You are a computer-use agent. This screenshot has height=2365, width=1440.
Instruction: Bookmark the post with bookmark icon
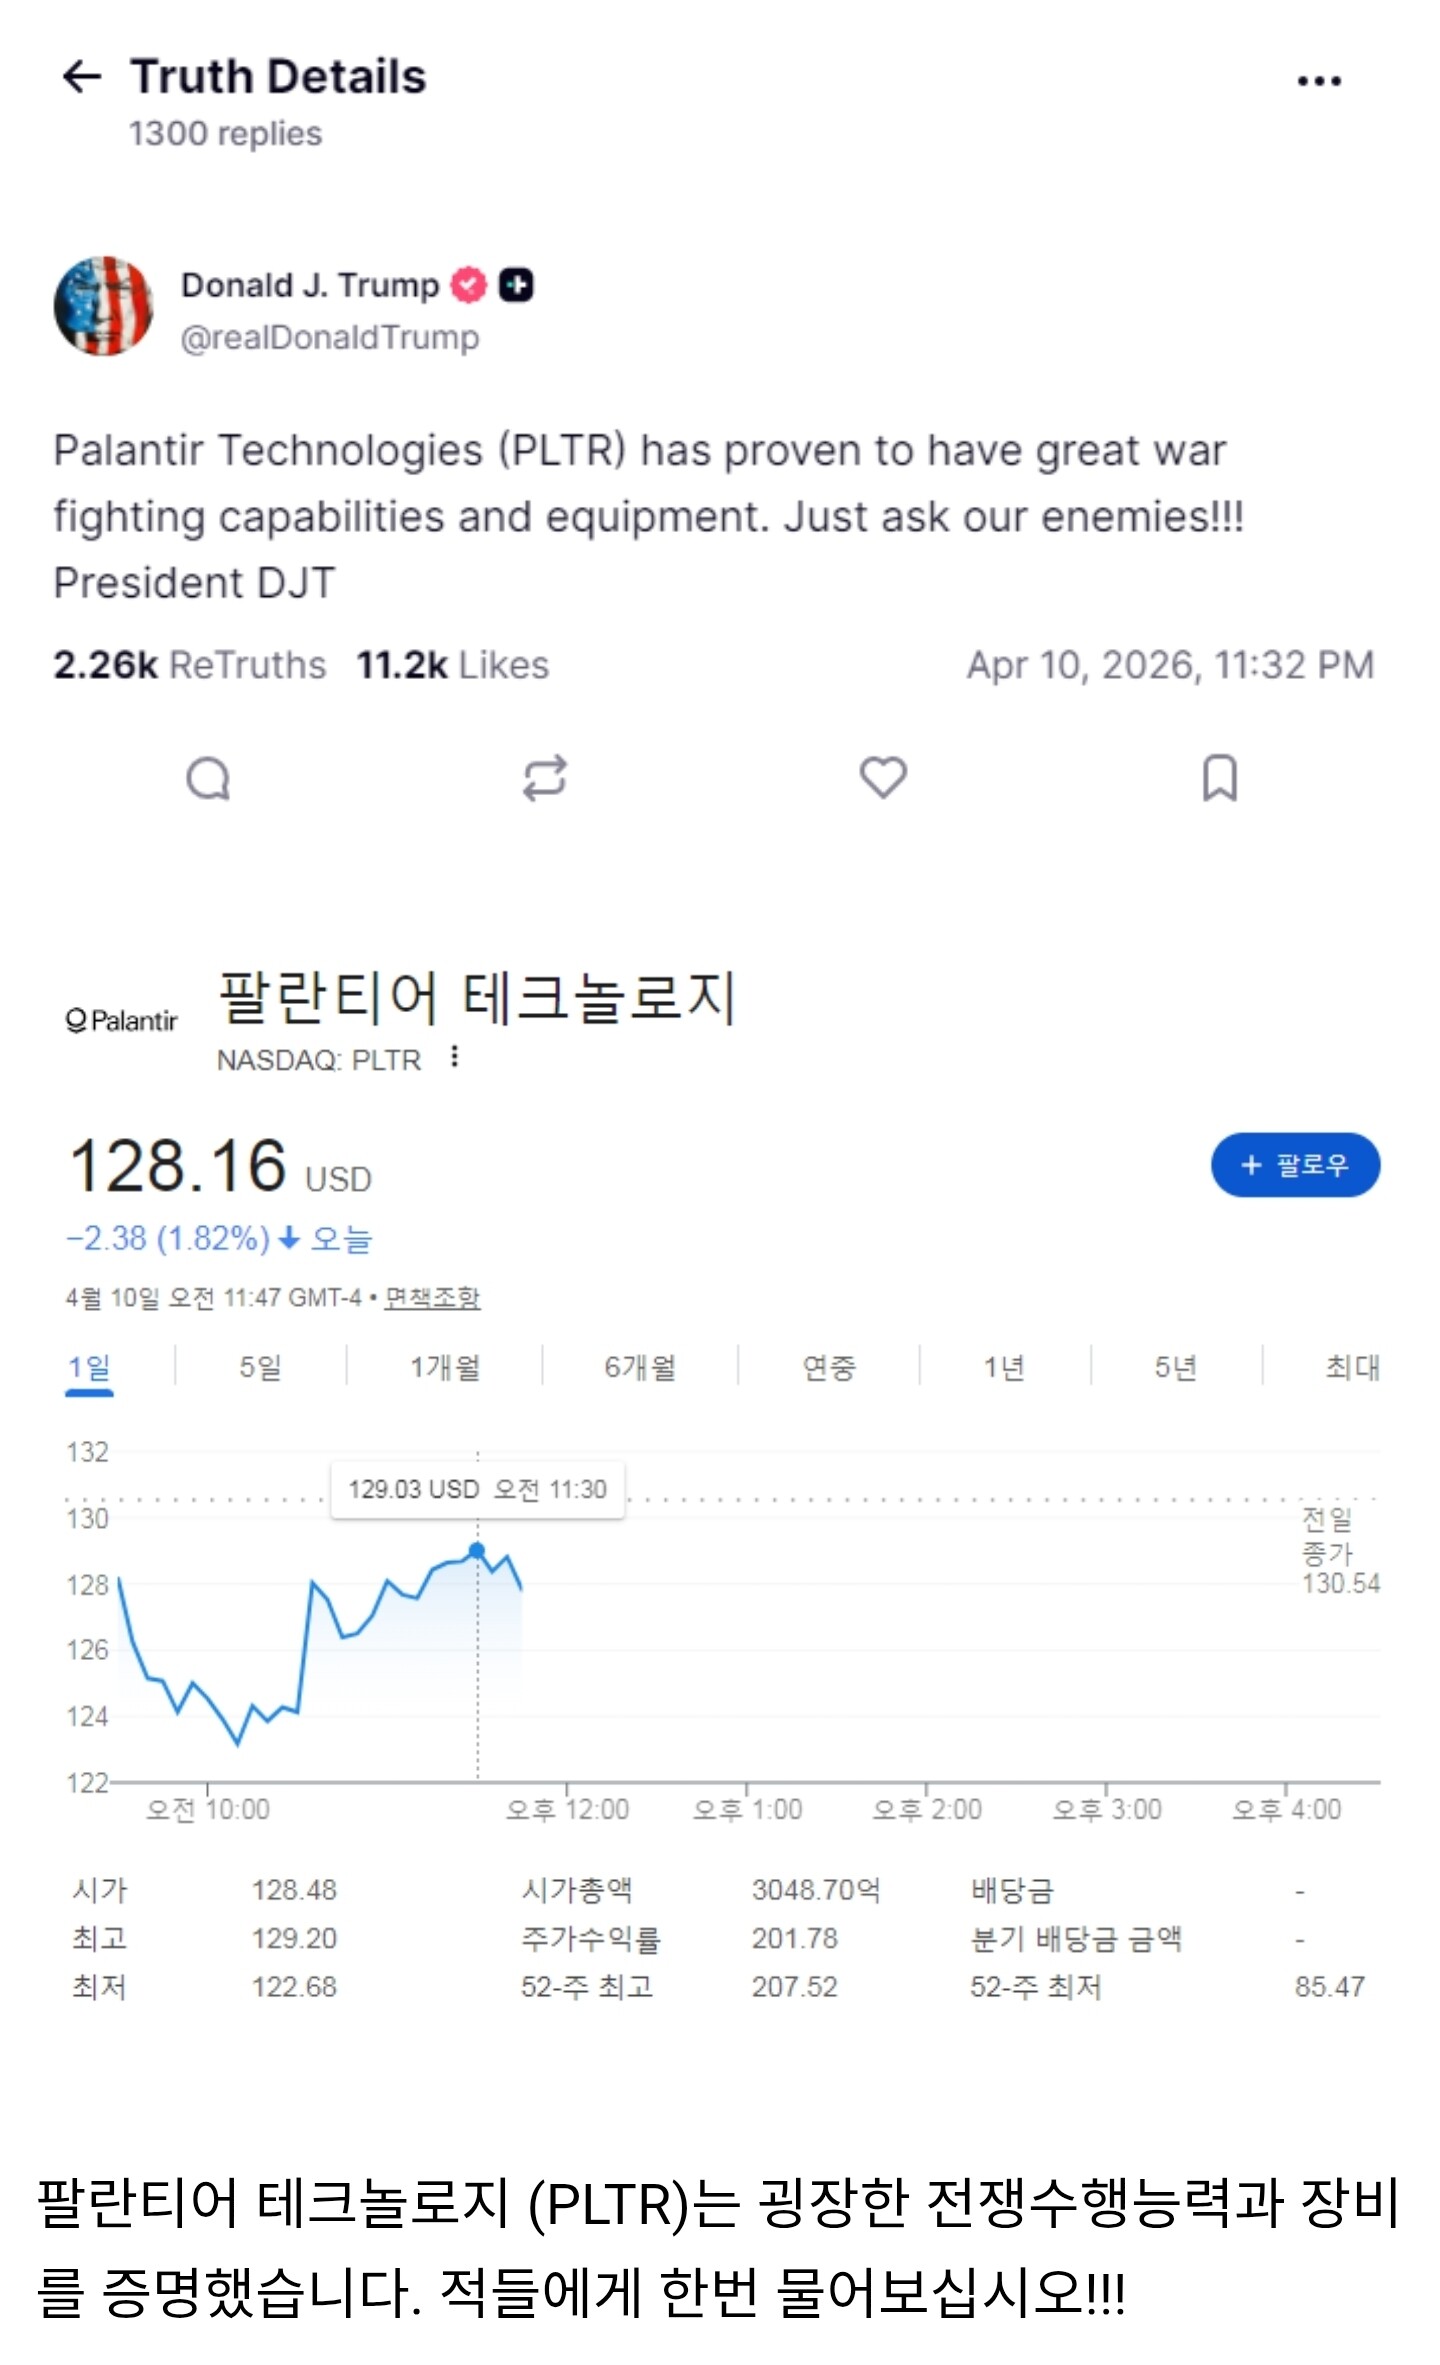(1219, 778)
